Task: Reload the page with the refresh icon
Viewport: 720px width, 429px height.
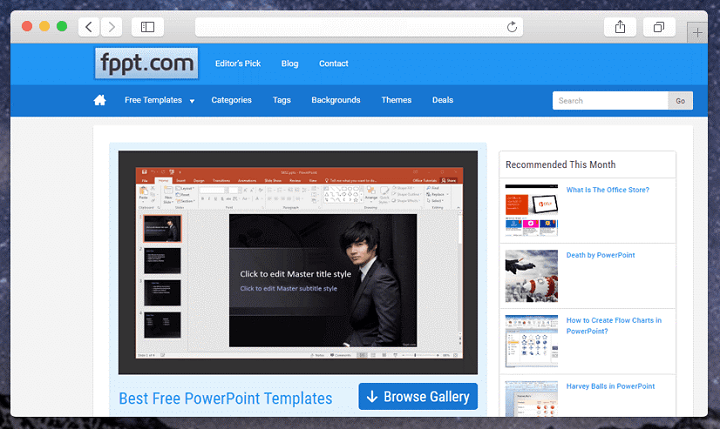Action: click(x=512, y=27)
